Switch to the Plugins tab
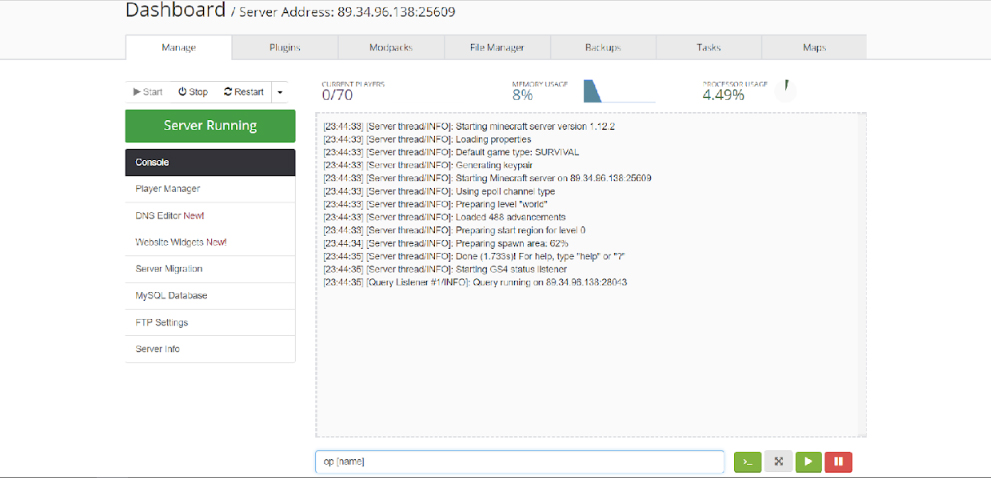Screen dimensions: 991x478 tap(285, 48)
